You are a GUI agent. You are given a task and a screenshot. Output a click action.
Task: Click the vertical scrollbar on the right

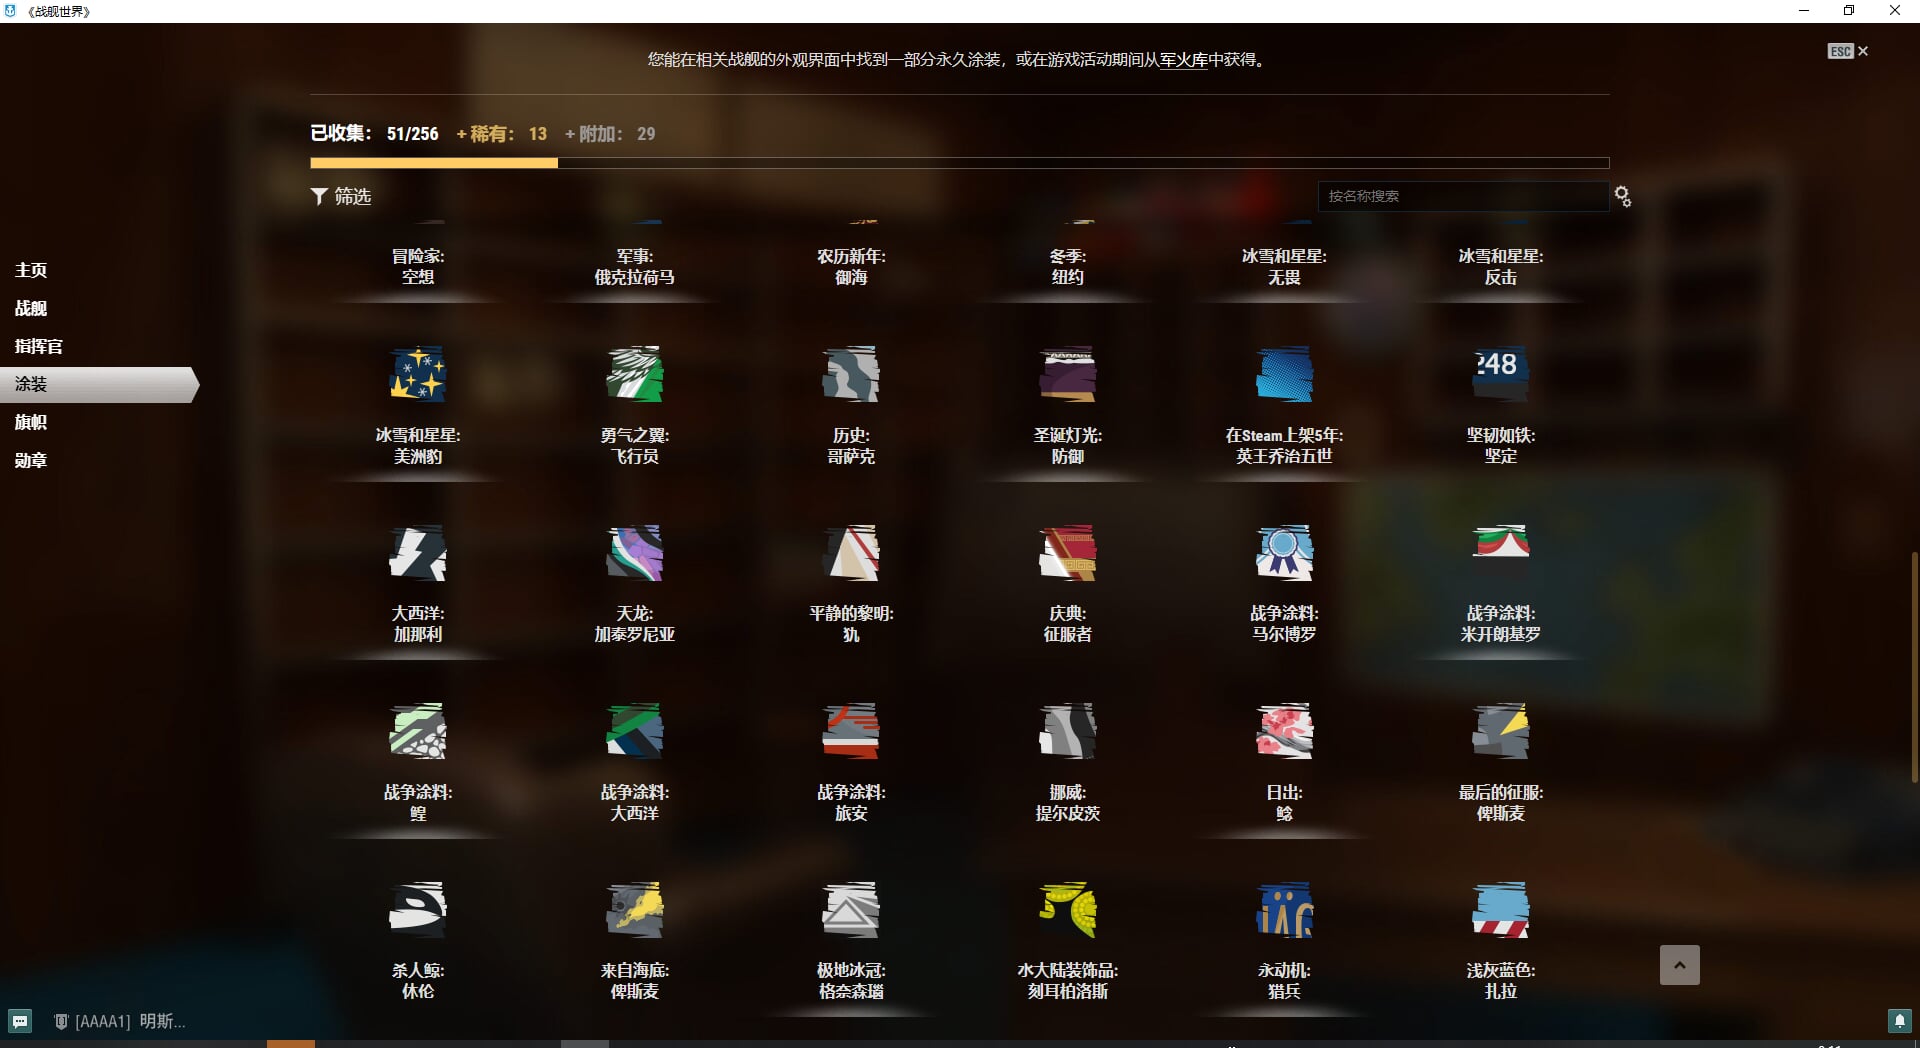point(1914,665)
